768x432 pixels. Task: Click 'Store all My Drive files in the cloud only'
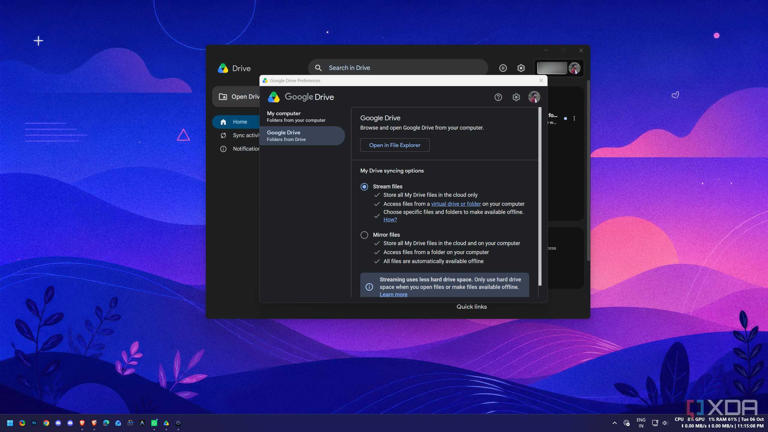(x=431, y=195)
